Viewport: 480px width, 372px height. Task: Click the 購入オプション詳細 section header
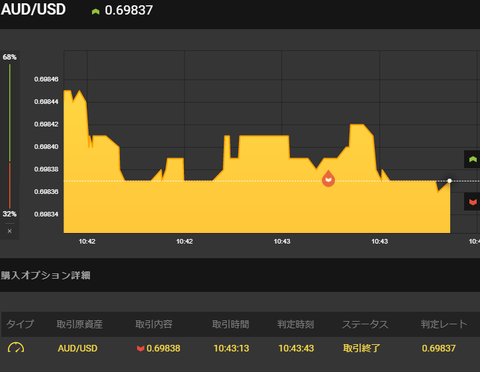(45, 275)
